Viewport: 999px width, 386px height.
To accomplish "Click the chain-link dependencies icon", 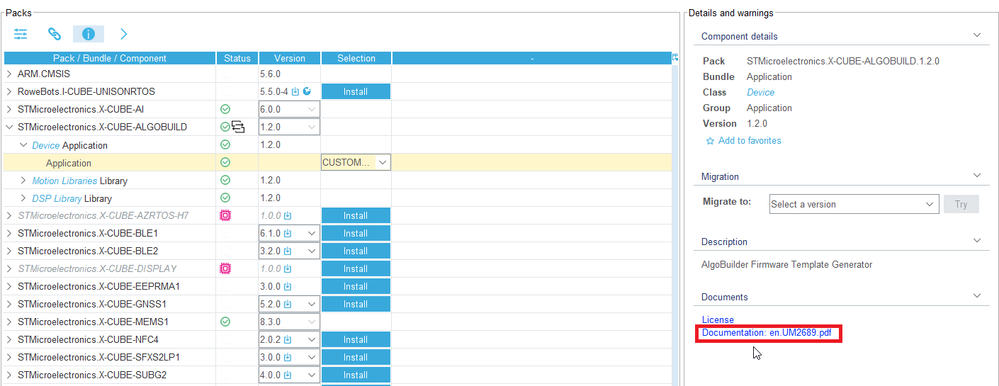I will tap(55, 34).
